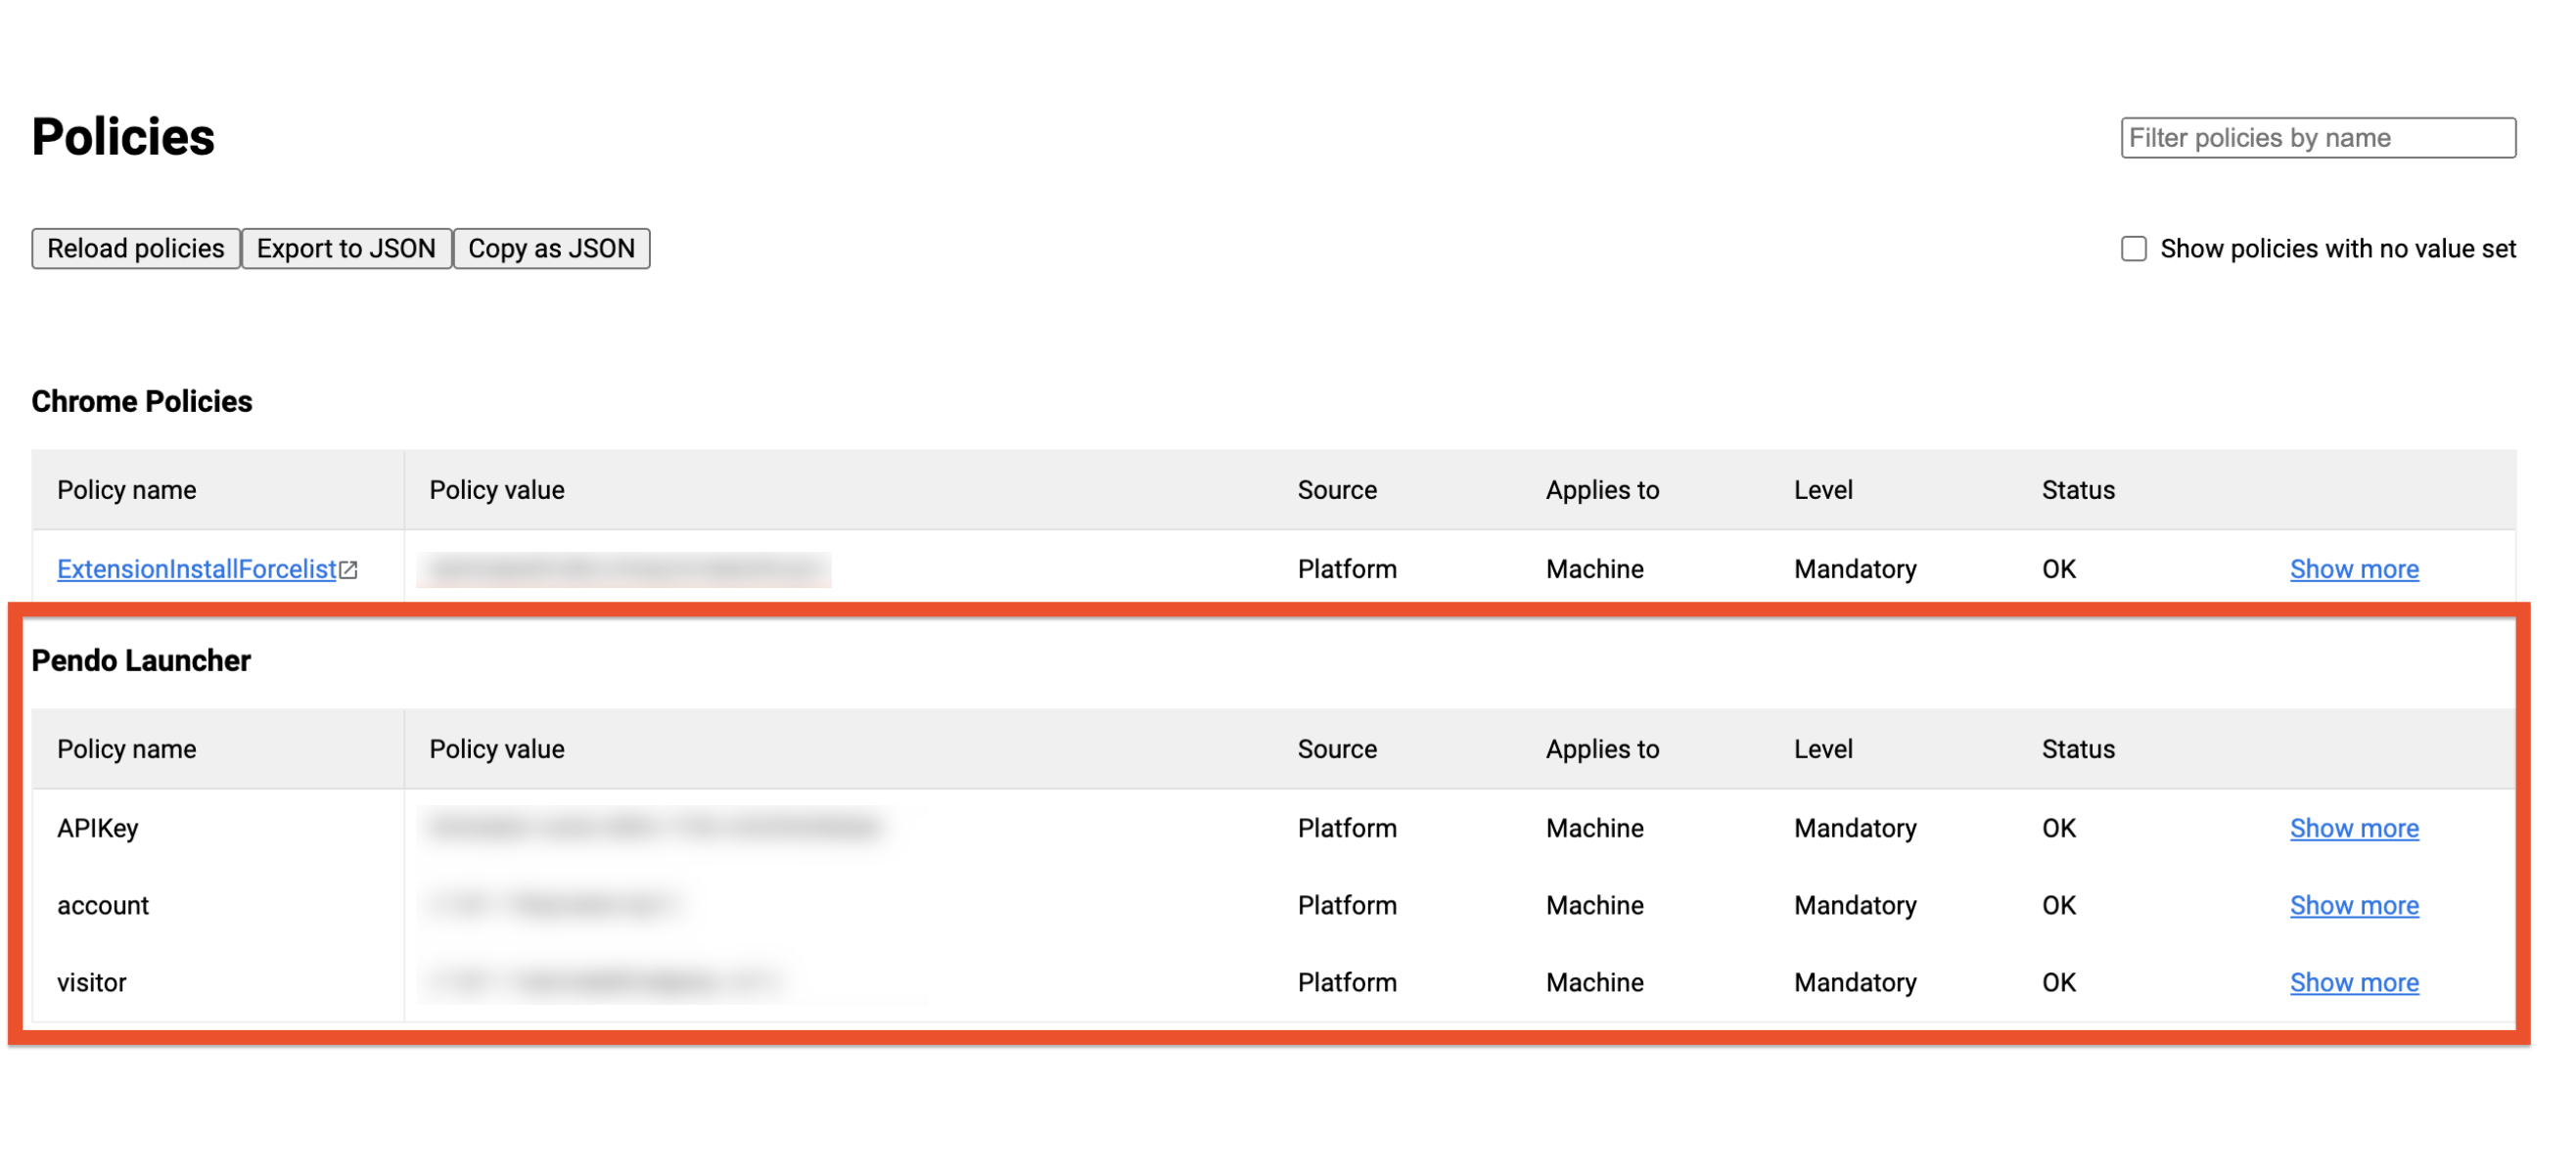Click Platform in the ExtensionInstallForcelist row
2576x1176 pixels.
[1347, 568]
